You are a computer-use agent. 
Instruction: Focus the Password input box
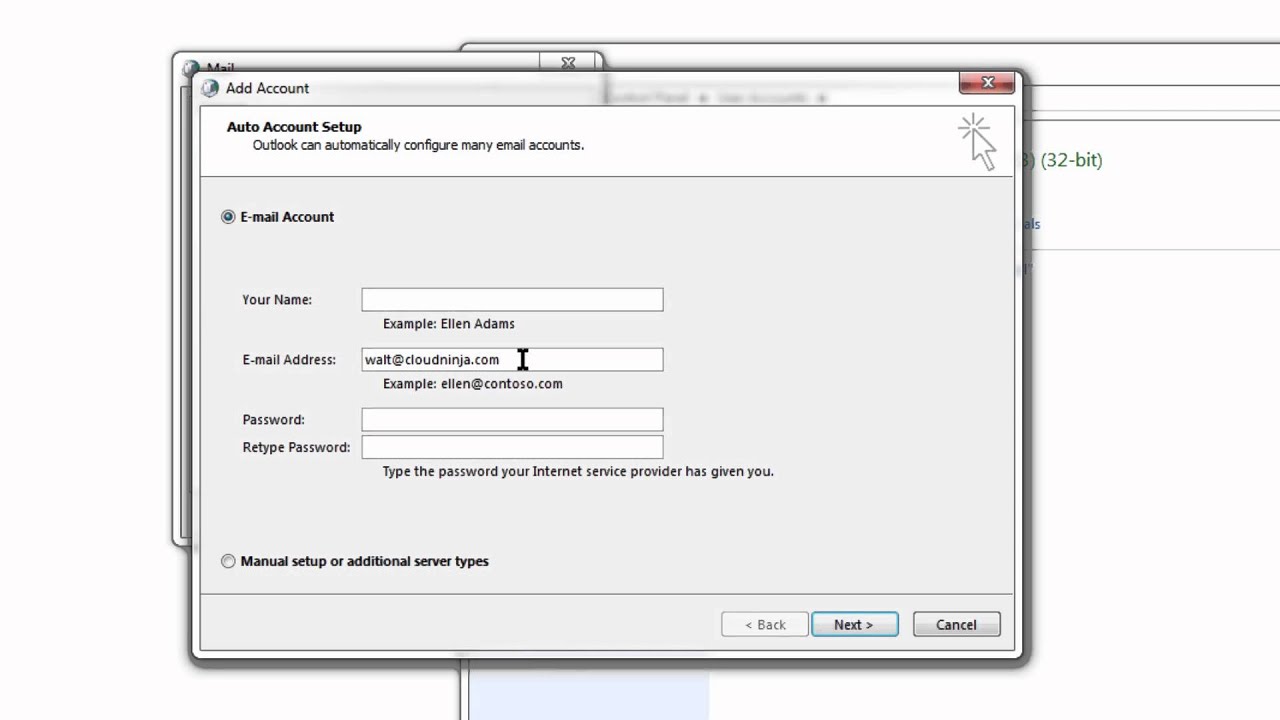(512, 420)
